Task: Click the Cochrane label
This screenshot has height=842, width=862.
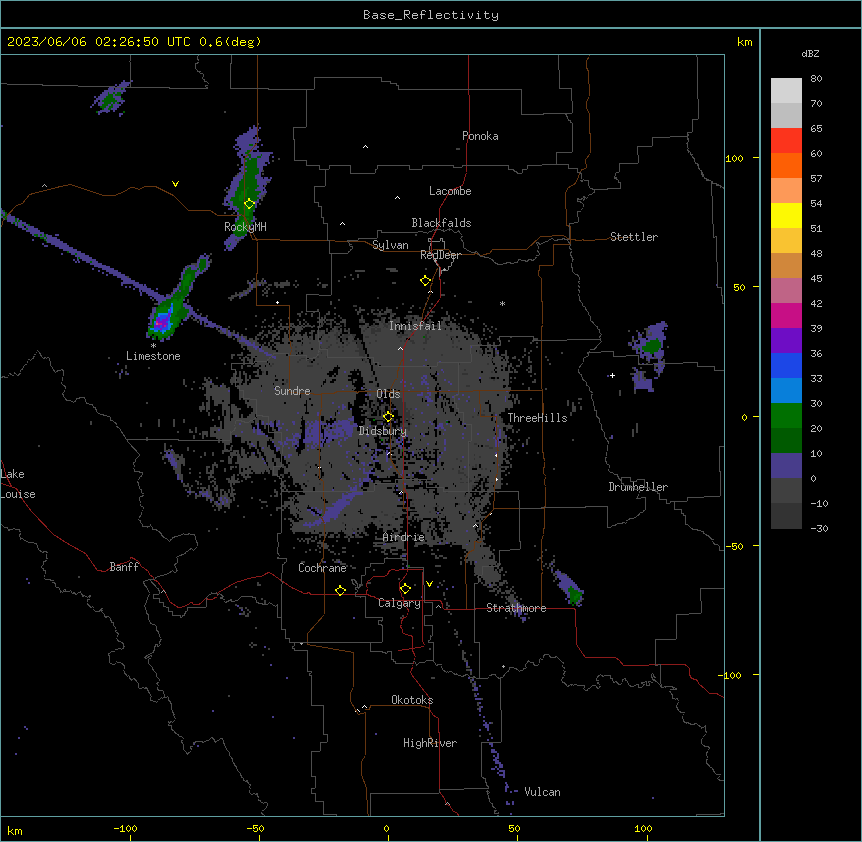Action: click(322, 568)
